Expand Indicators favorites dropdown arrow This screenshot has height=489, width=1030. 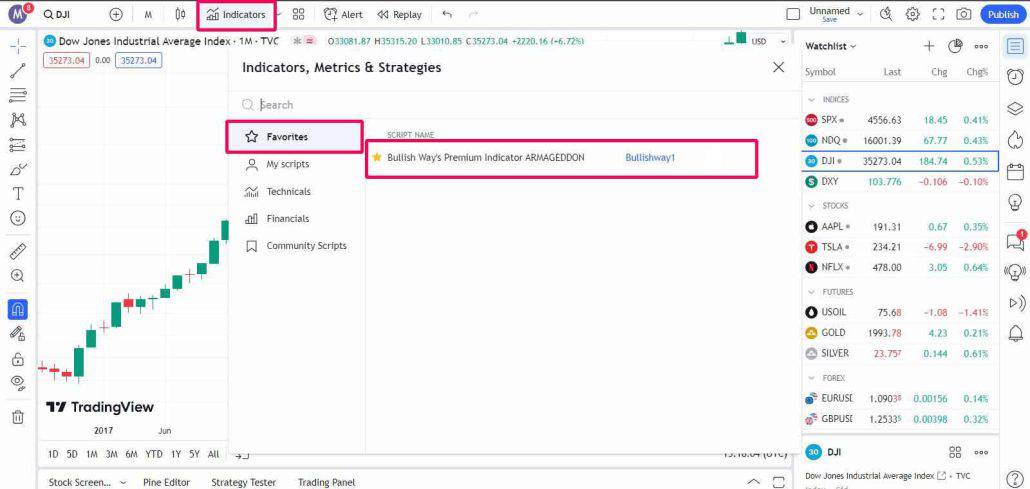pos(280,14)
